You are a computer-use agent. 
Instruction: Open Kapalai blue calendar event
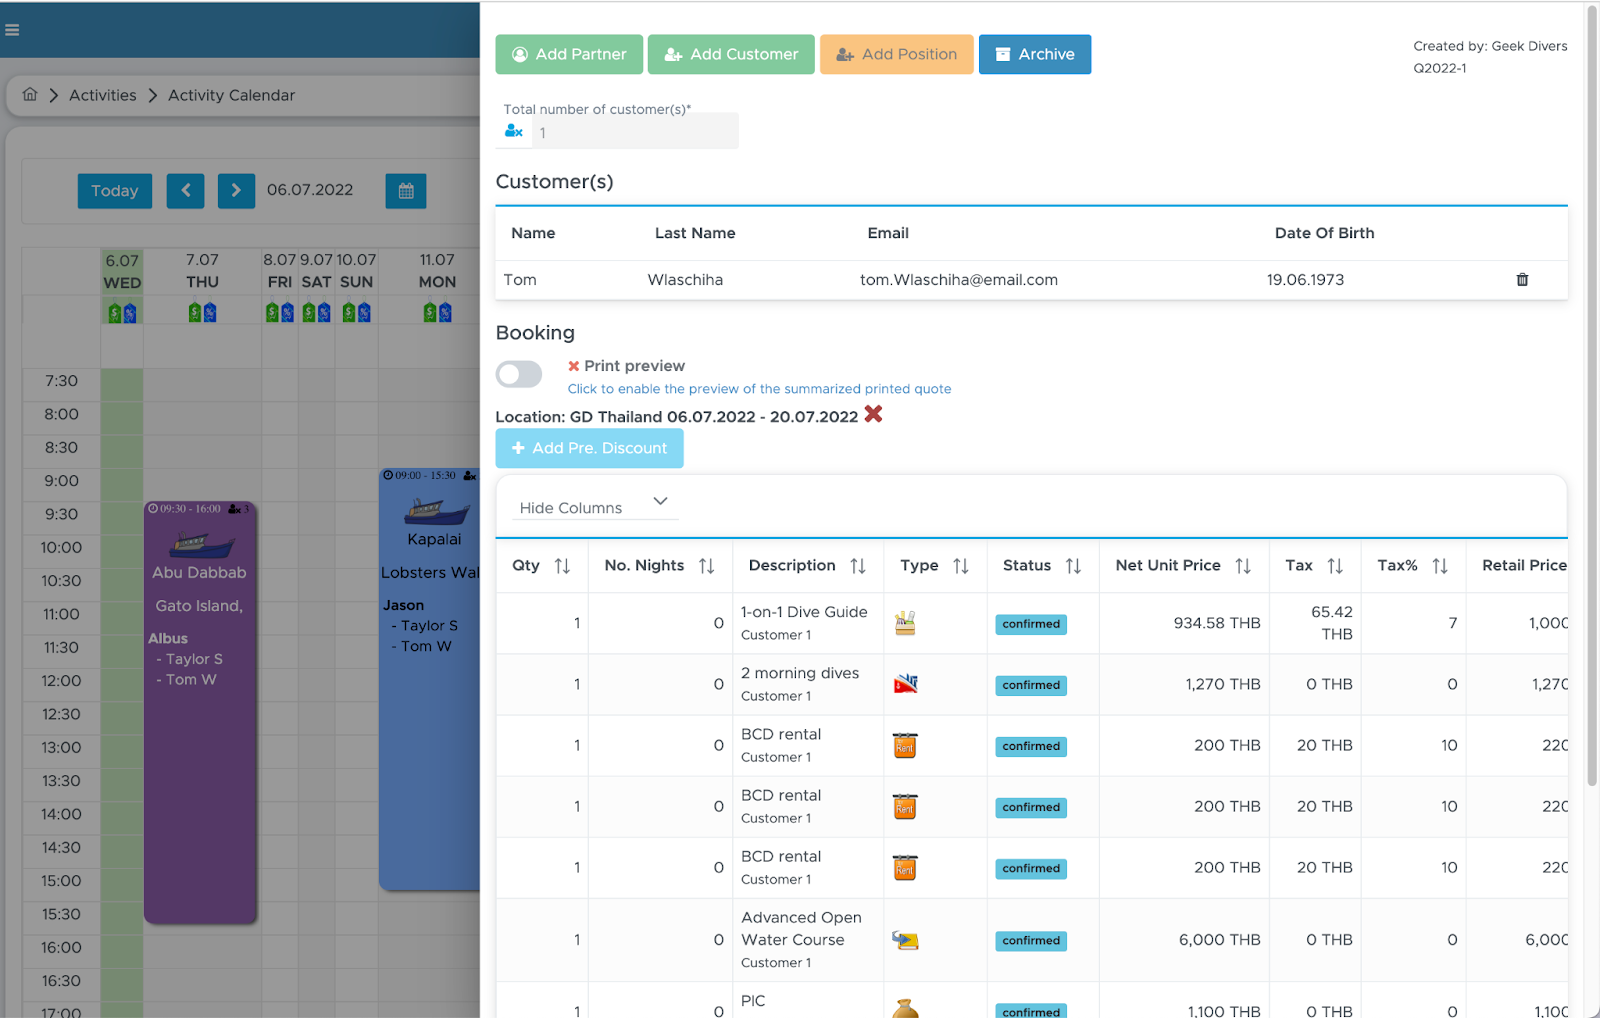click(430, 679)
